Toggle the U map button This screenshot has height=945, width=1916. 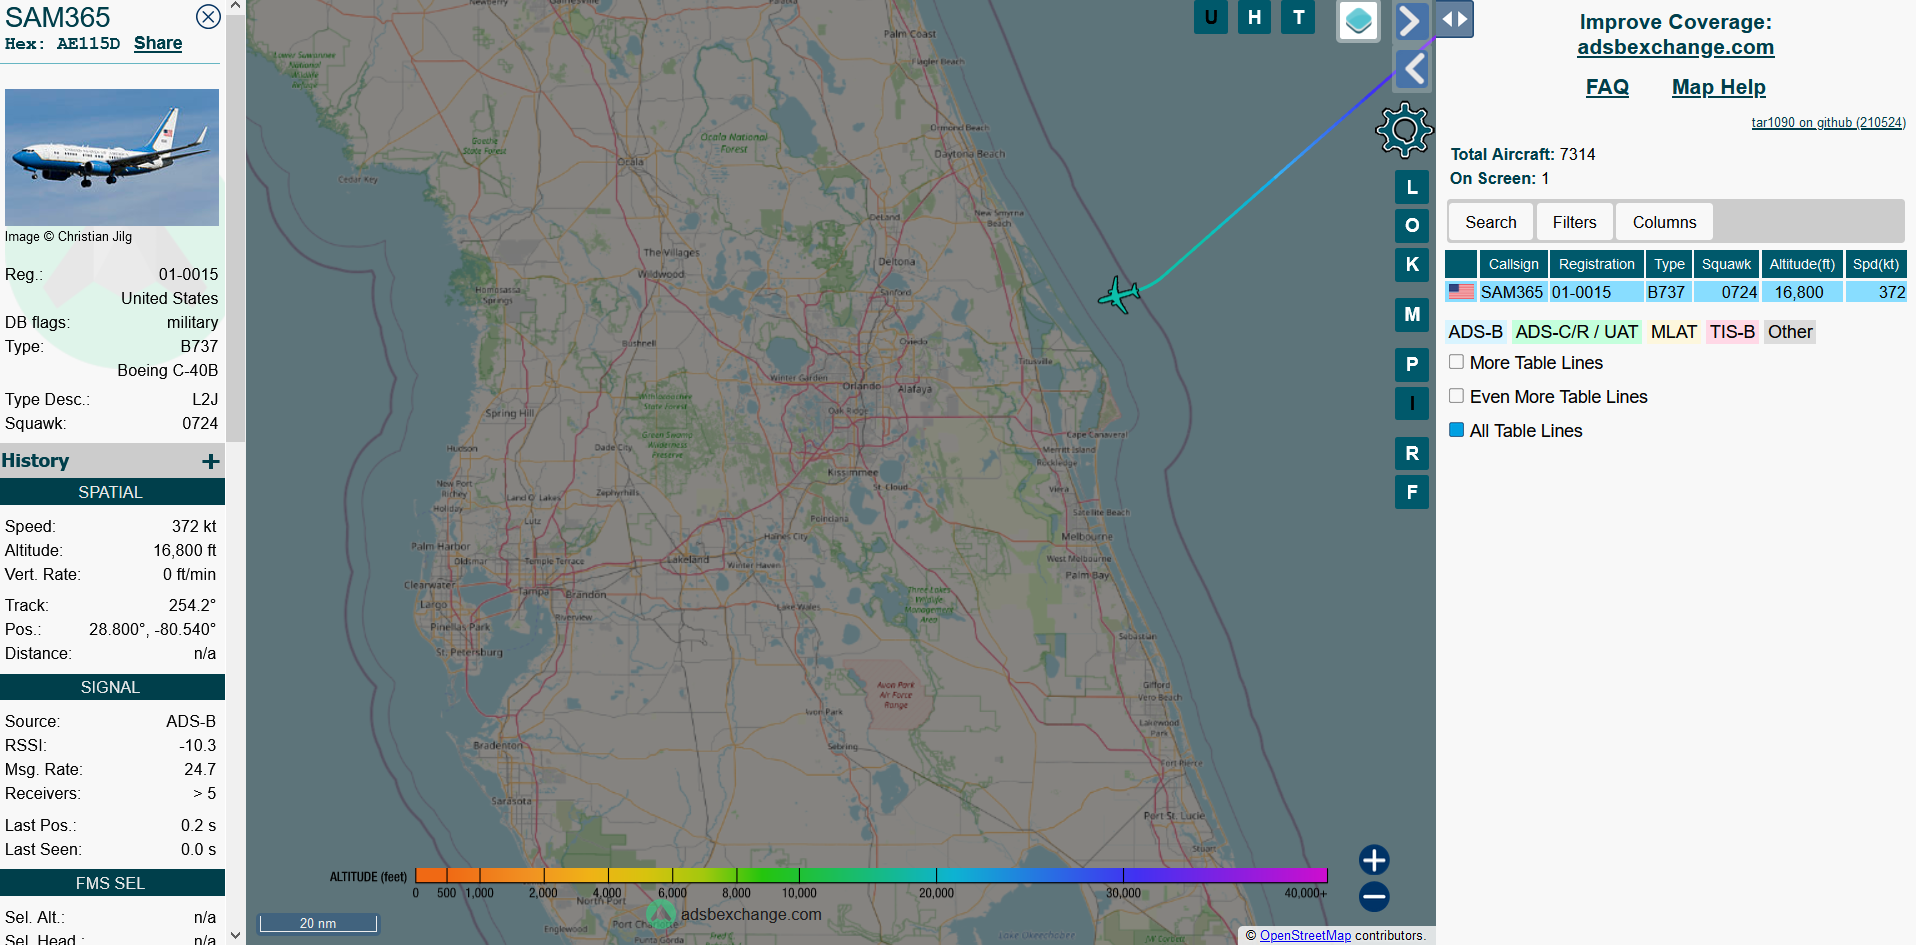point(1211,17)
